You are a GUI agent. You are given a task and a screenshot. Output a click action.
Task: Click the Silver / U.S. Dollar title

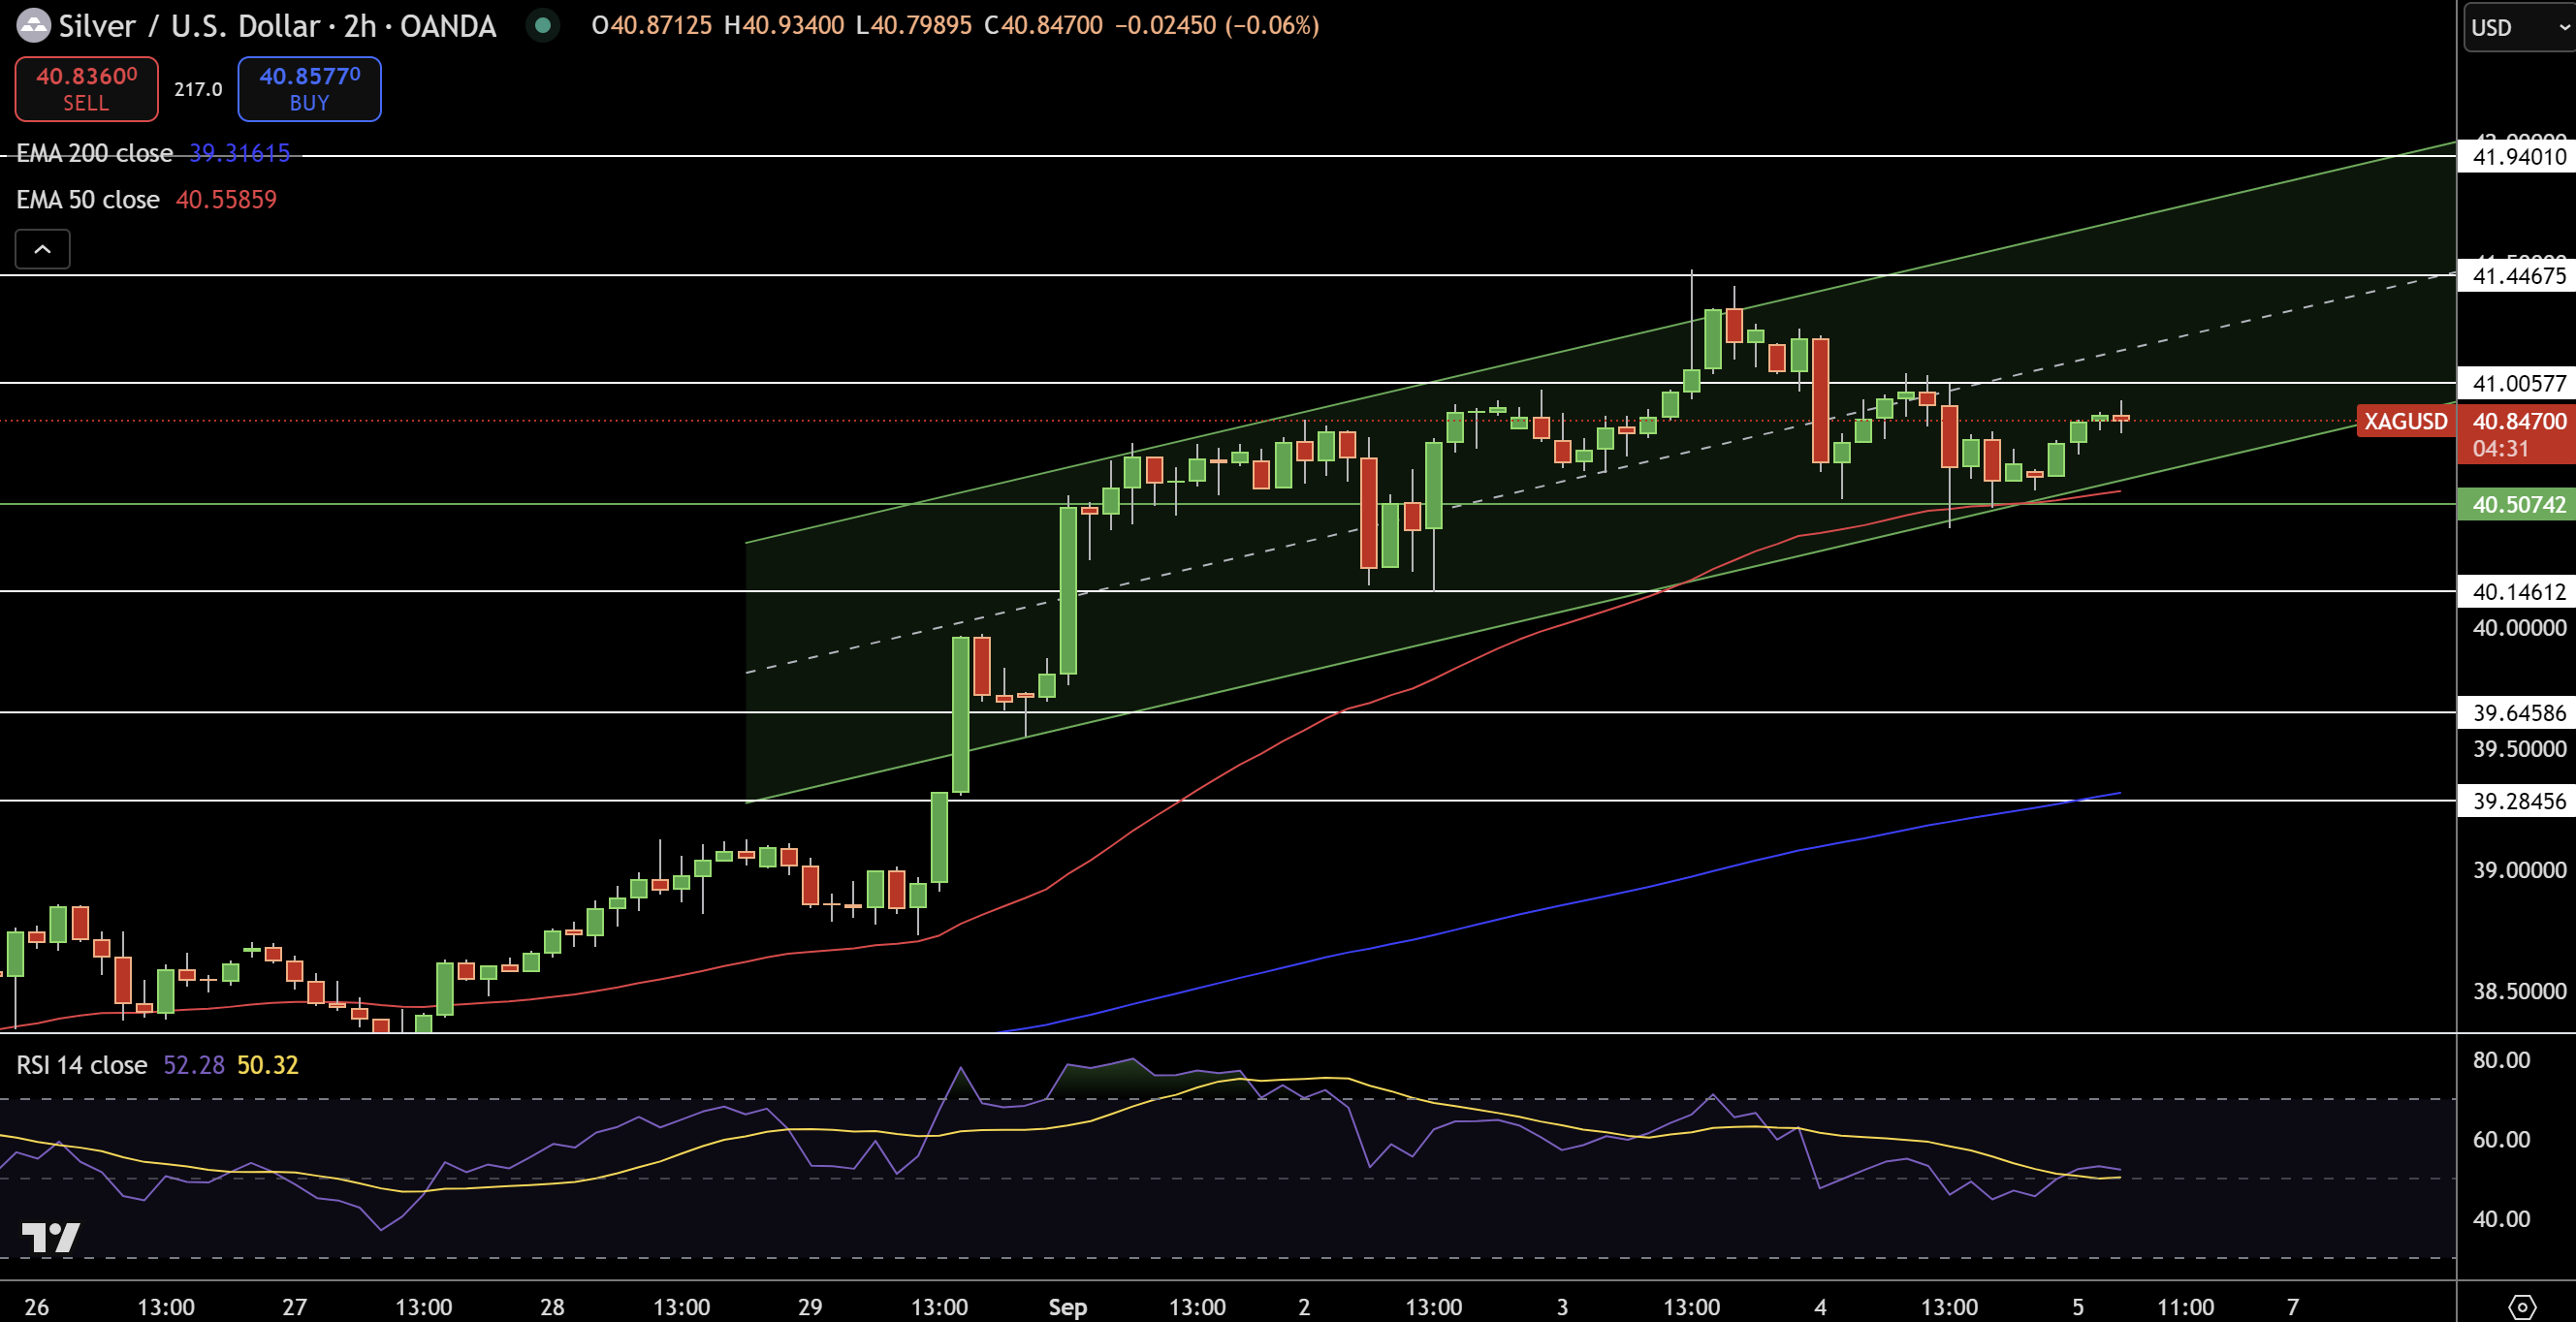click(x=277, y=26)
